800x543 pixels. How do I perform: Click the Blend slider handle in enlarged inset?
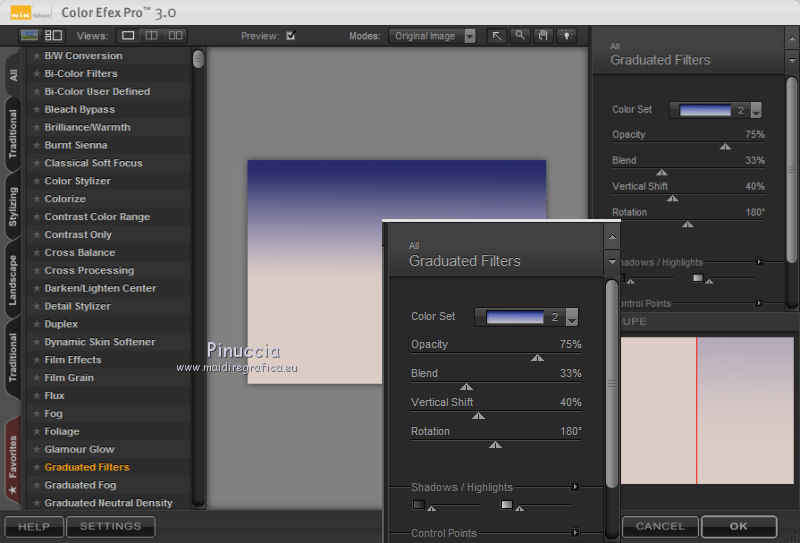coord(466,387)
